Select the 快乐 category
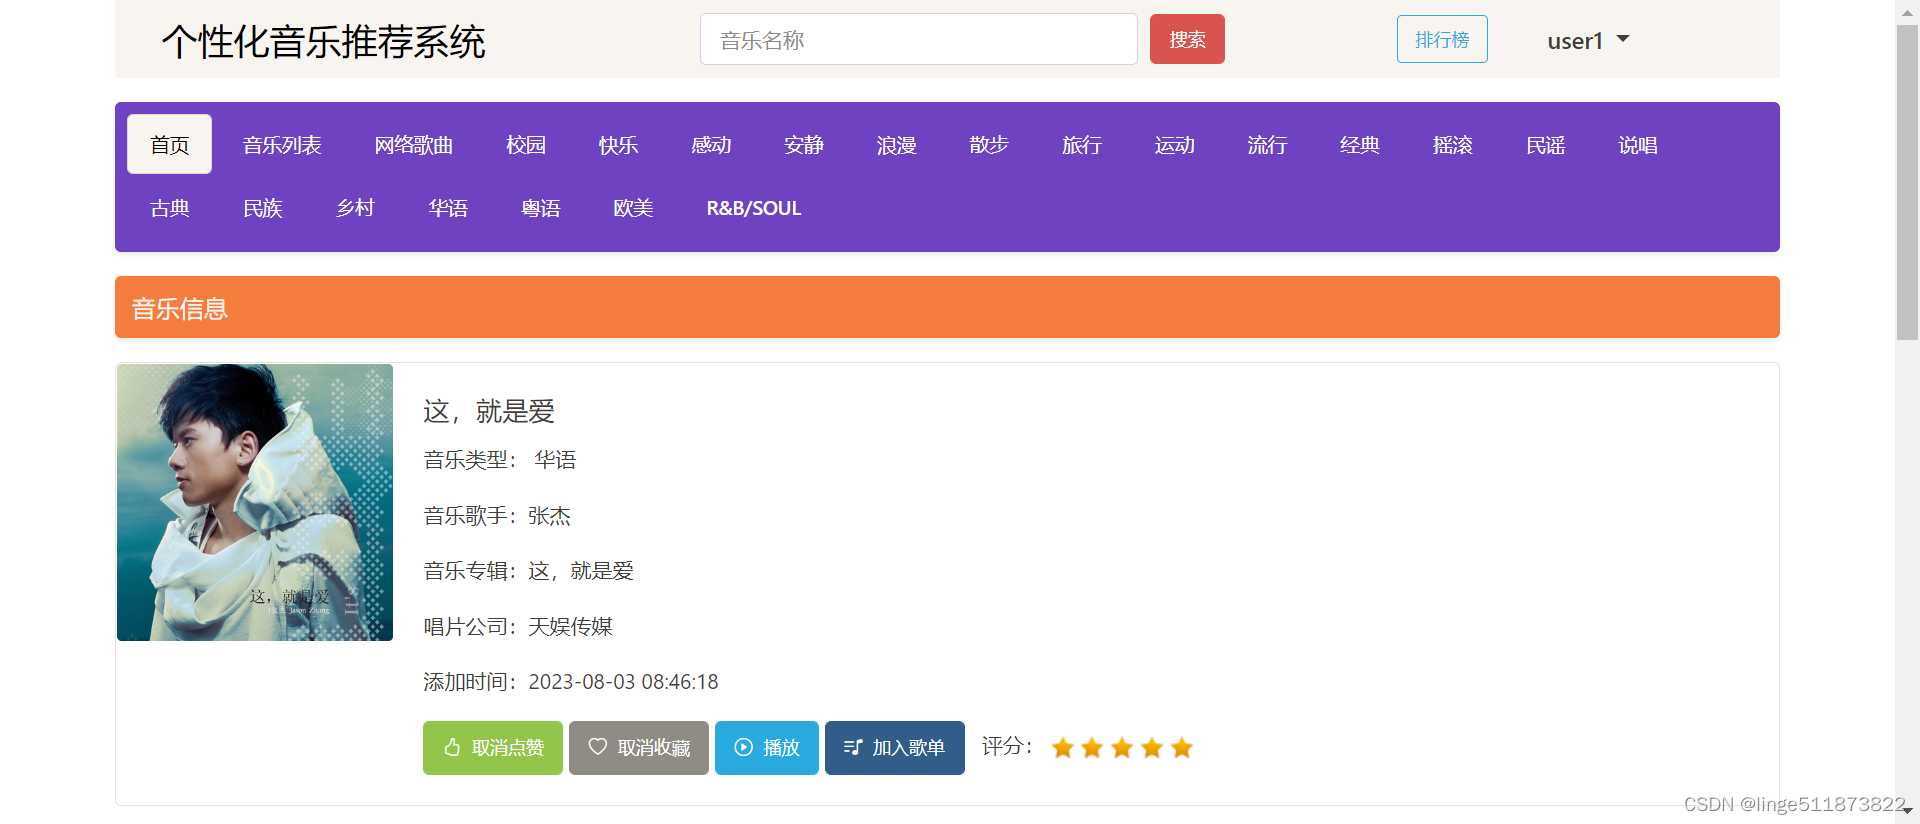 point(618,144)
